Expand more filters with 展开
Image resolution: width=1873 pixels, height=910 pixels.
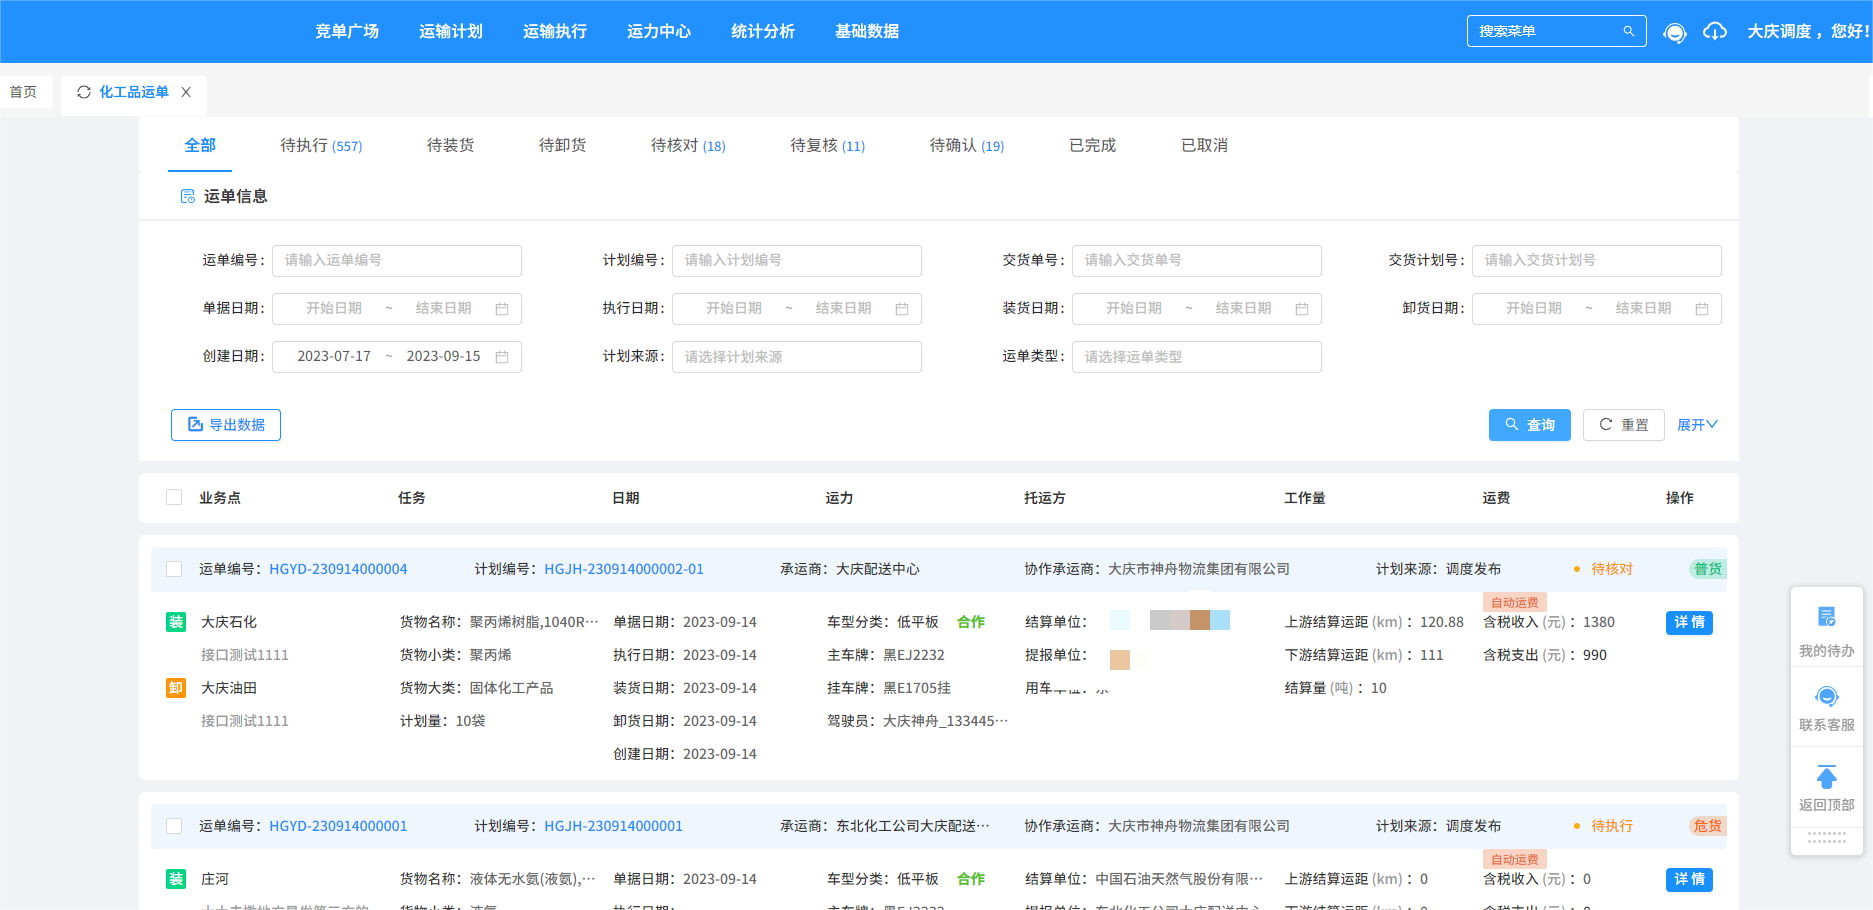tap(1697, 425)
